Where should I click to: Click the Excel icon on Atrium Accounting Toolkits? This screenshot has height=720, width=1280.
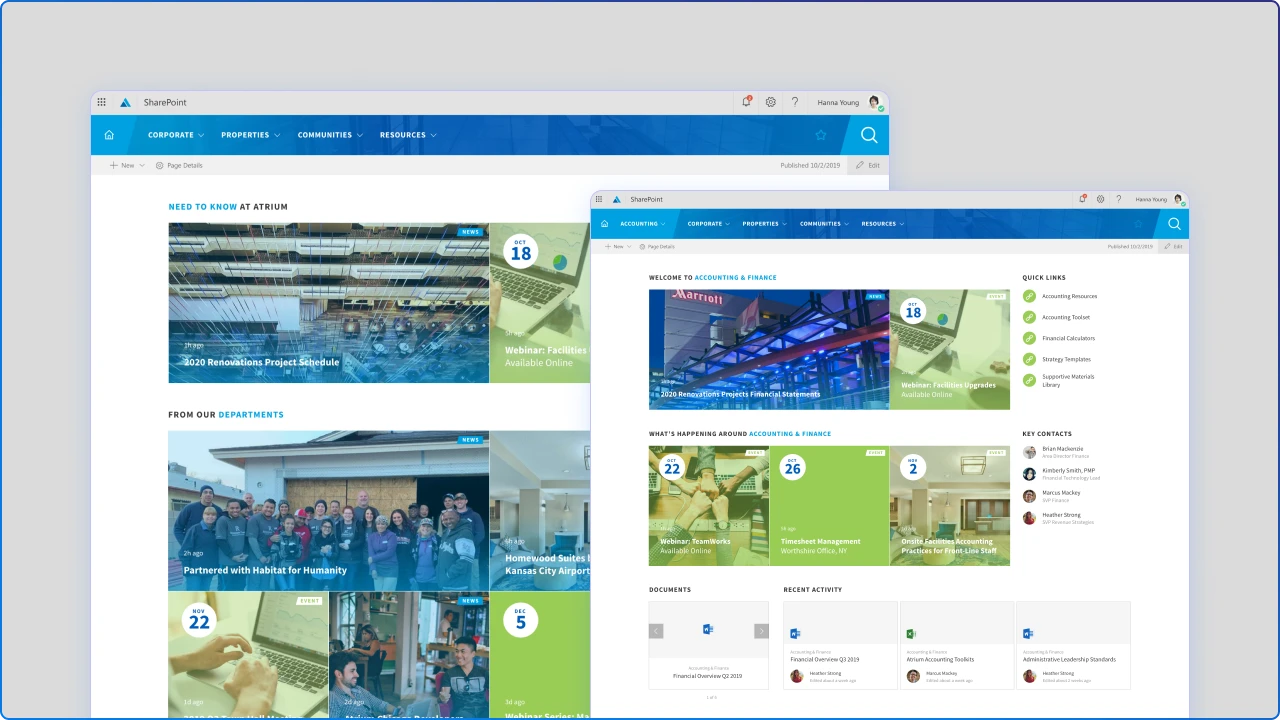912,633
